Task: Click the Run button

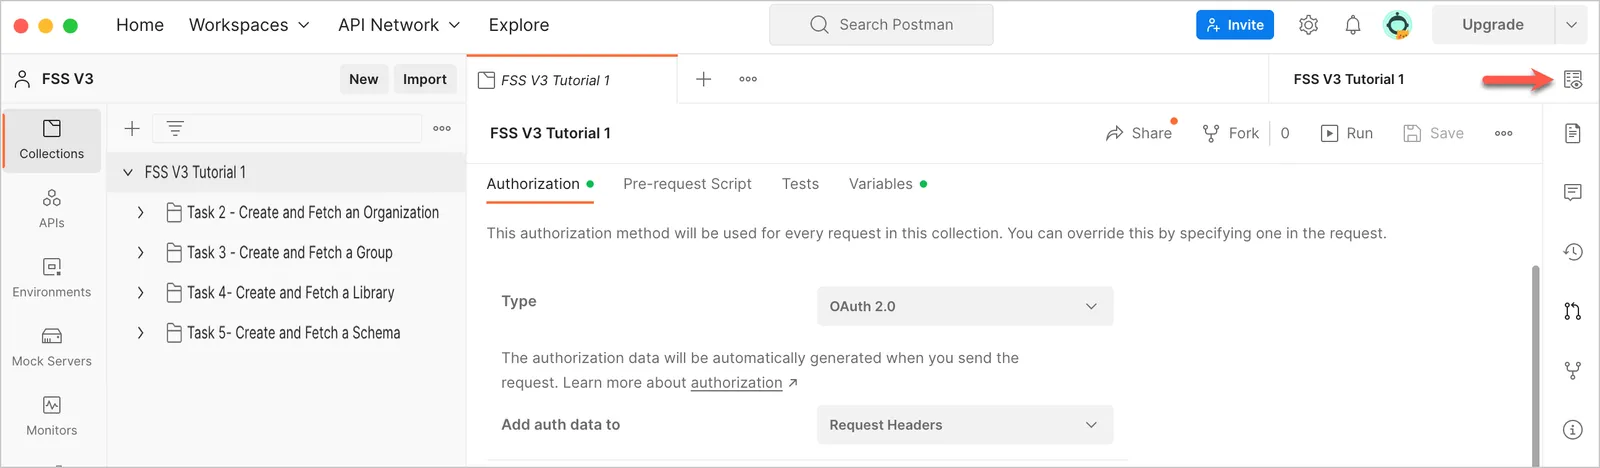Action: point(1347,133)
